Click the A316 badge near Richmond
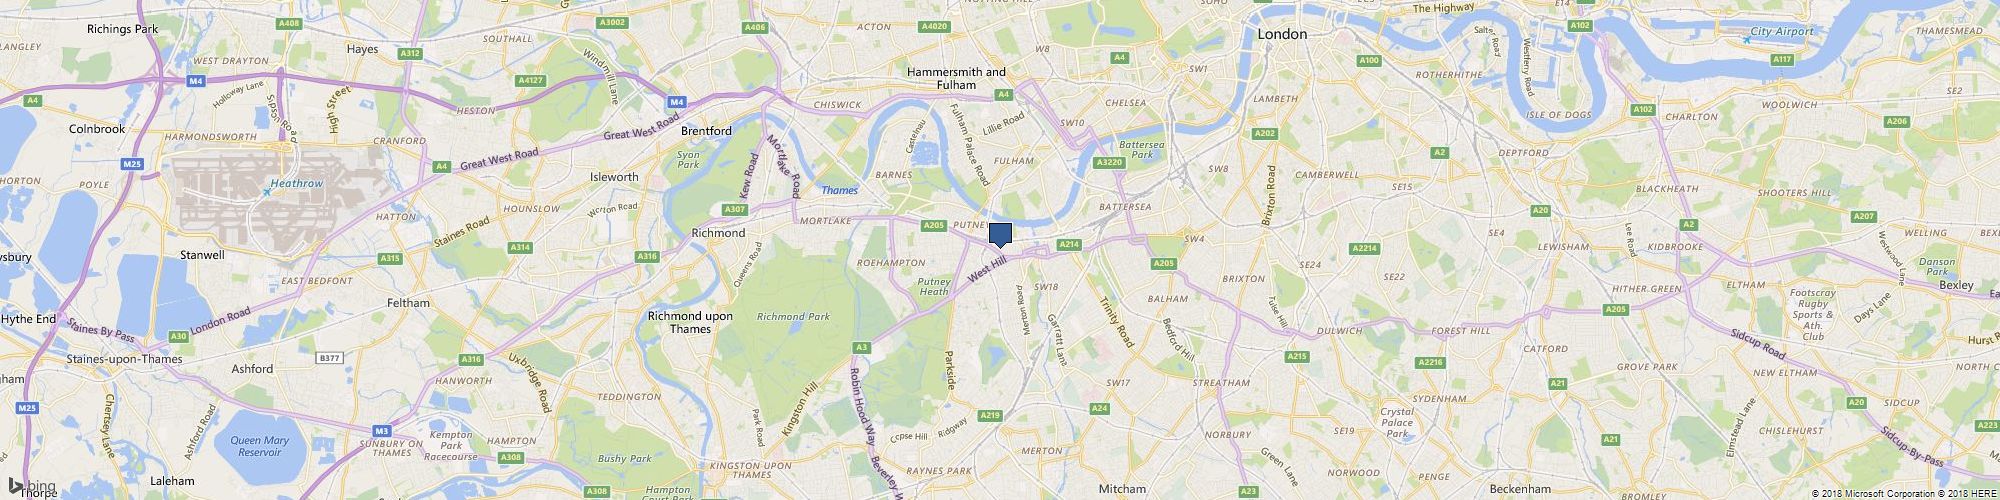The image size is (2000, 500). (648, 257)
